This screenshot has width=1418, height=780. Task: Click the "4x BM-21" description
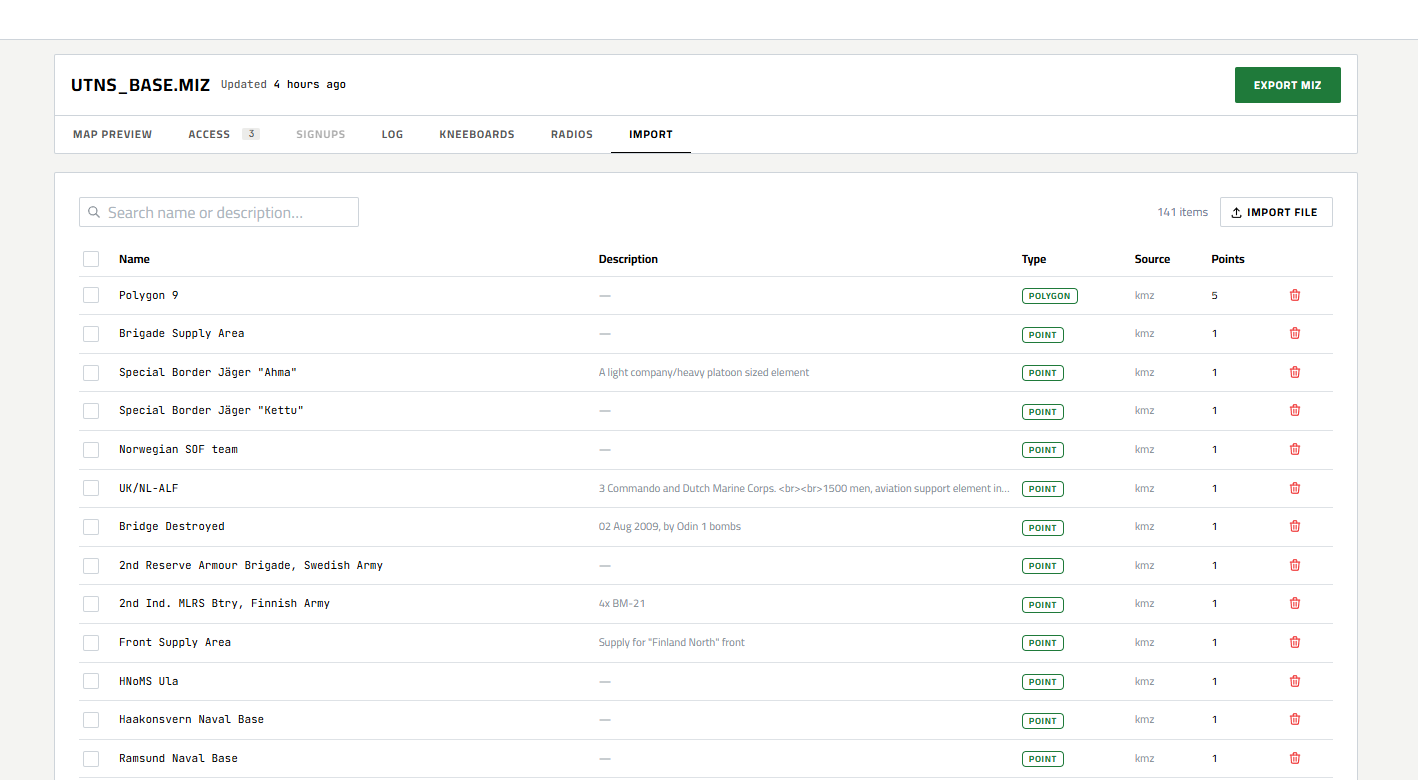click(x=622, y=603)
